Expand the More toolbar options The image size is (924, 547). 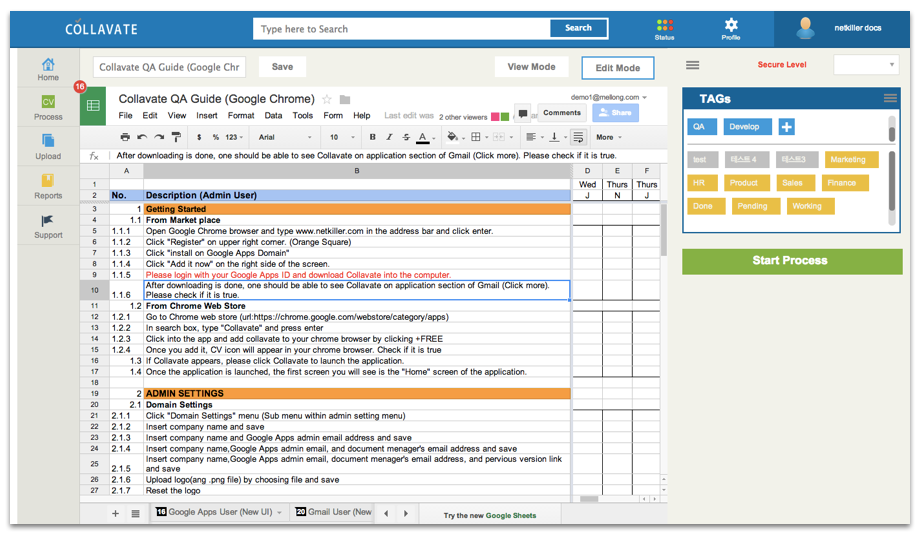point(609,137)
